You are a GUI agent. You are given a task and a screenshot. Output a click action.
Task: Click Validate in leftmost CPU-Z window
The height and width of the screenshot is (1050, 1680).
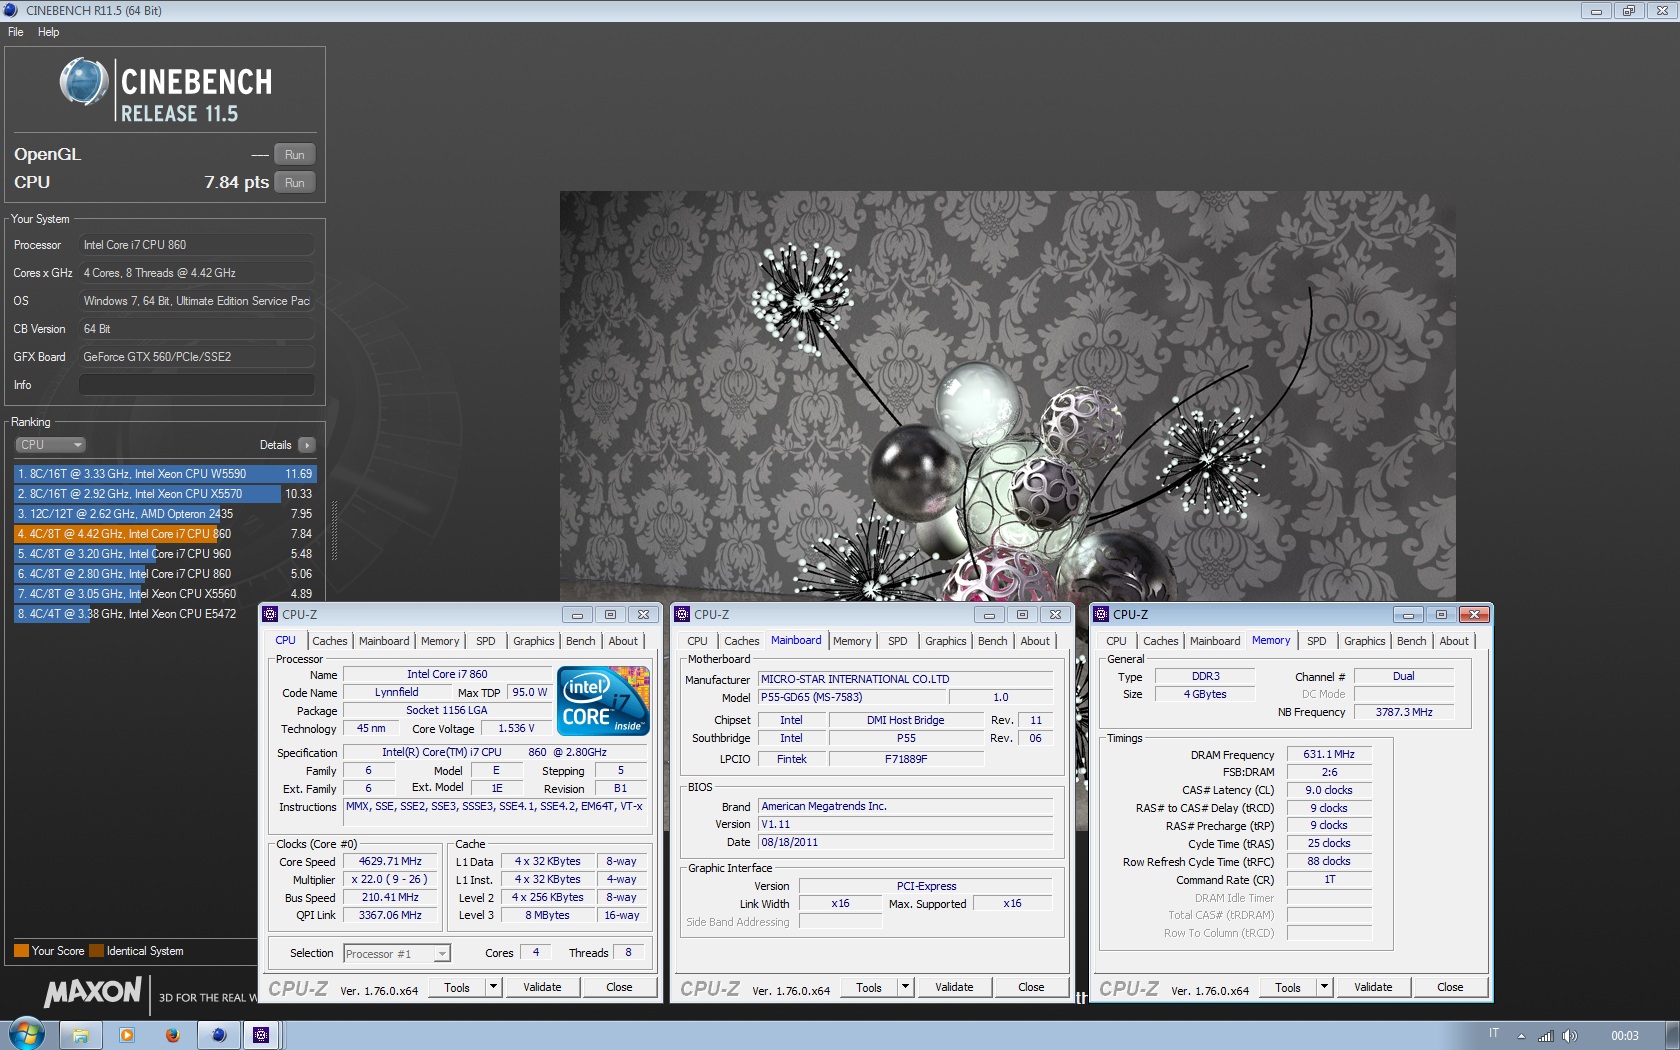click(x=542, y=987)
